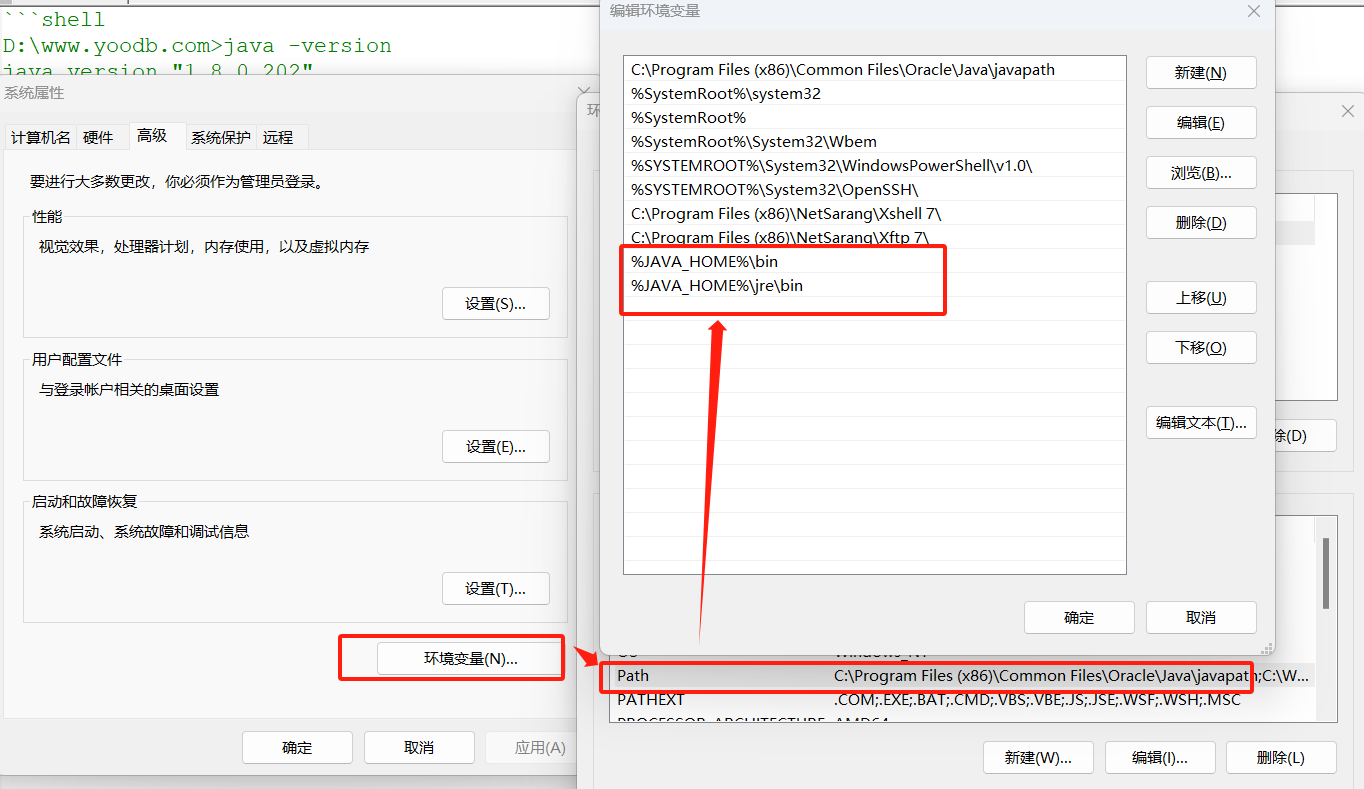Click 删除(L) for system variables
Screen dimensions: 1364x789
pyautogui.click(x=1281, y=757)
